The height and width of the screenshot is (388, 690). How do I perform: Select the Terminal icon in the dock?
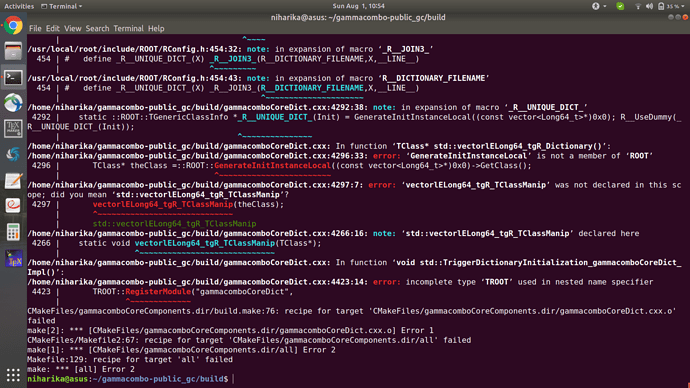(x=13, y=77)
